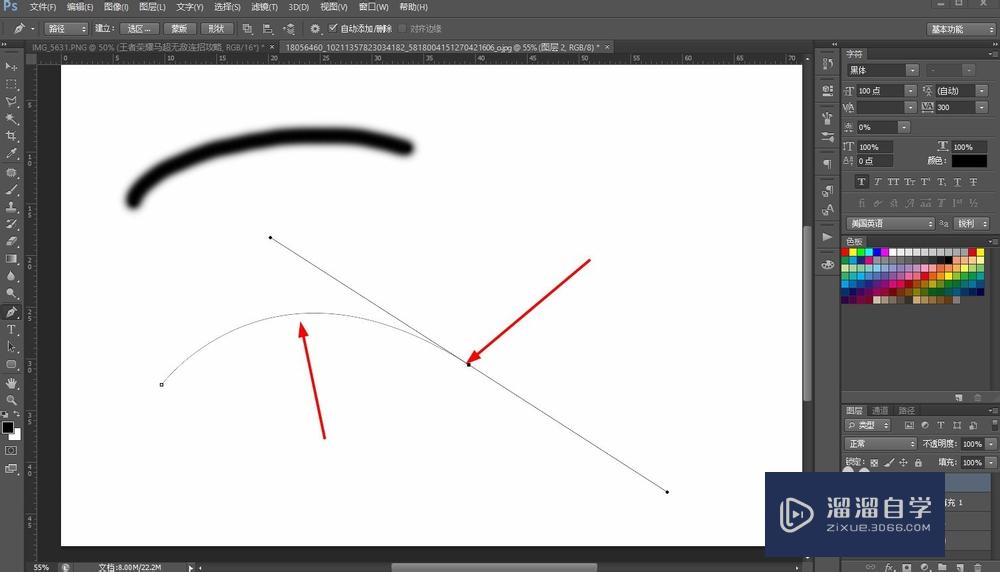Select the Blur tool

[x=11, y=275]
